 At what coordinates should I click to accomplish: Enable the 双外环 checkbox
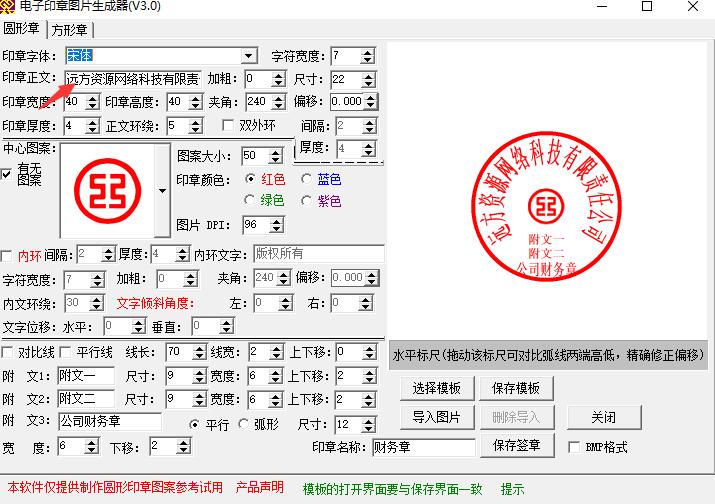click(x=228, y=126)
